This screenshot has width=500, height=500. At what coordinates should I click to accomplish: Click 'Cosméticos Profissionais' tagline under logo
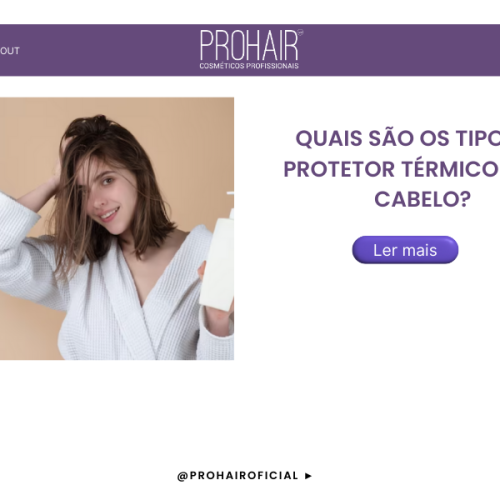249,66
